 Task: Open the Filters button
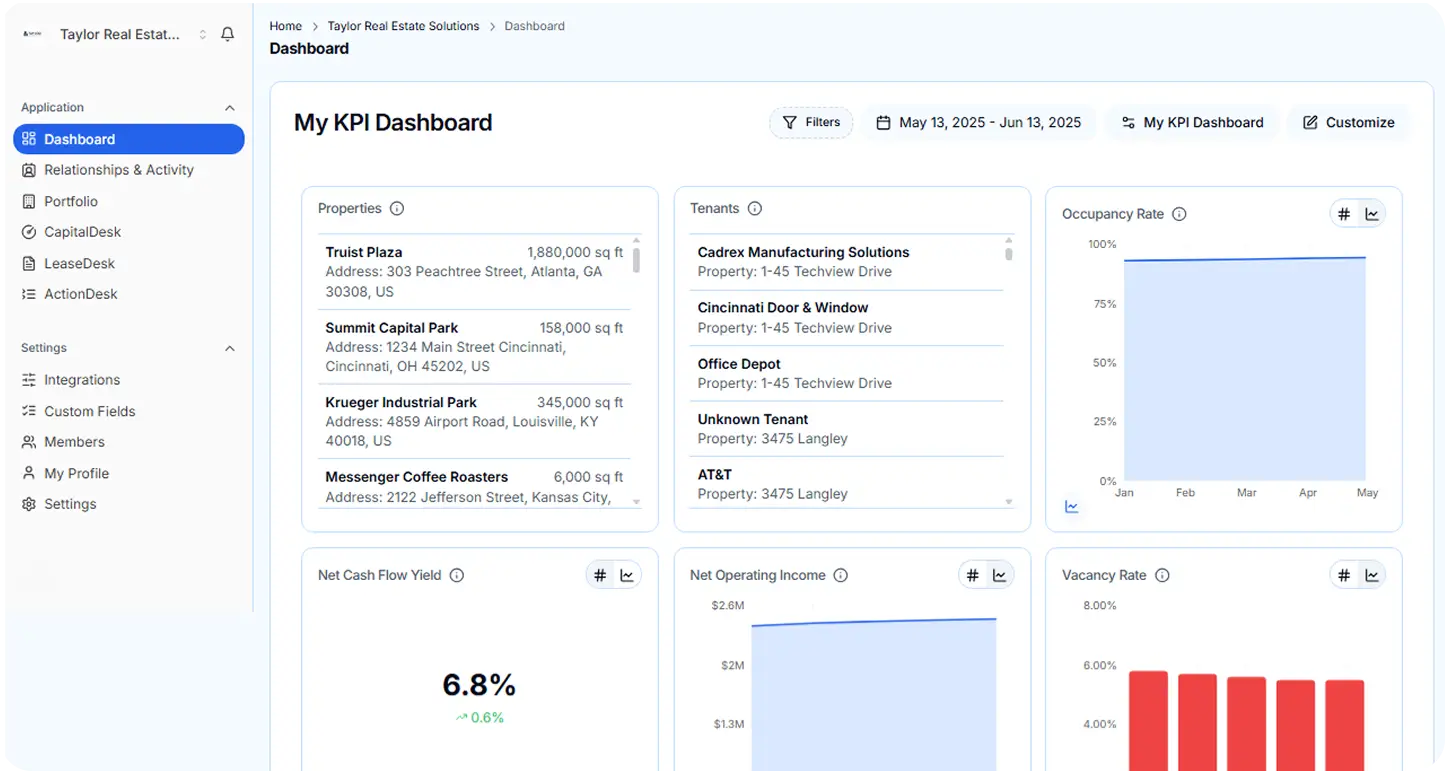point(811,122)
